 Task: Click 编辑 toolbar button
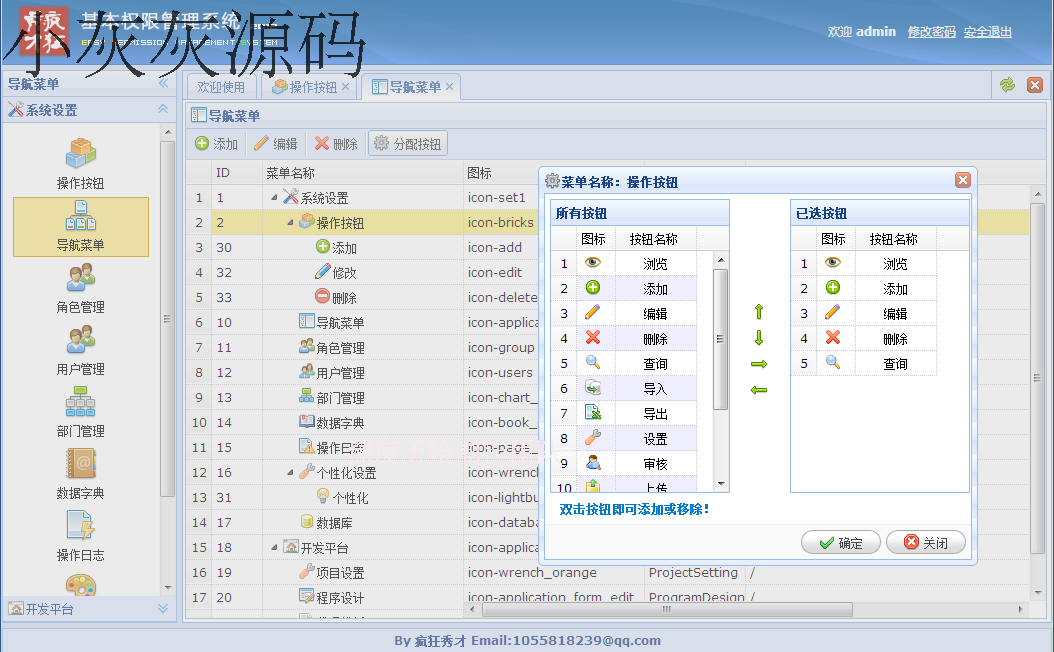pos(276,144)
